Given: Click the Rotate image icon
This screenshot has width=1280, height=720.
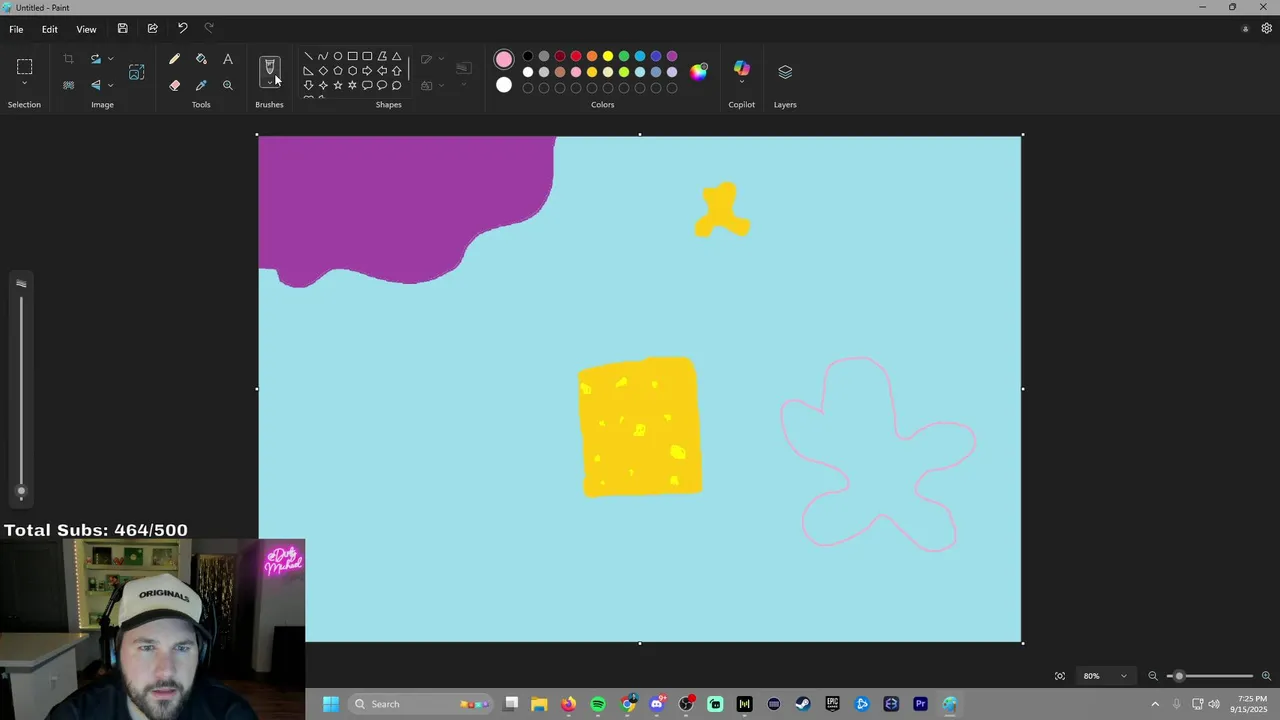Looking at the screenshot, I should pyautogui.click(x=95, y=59).
